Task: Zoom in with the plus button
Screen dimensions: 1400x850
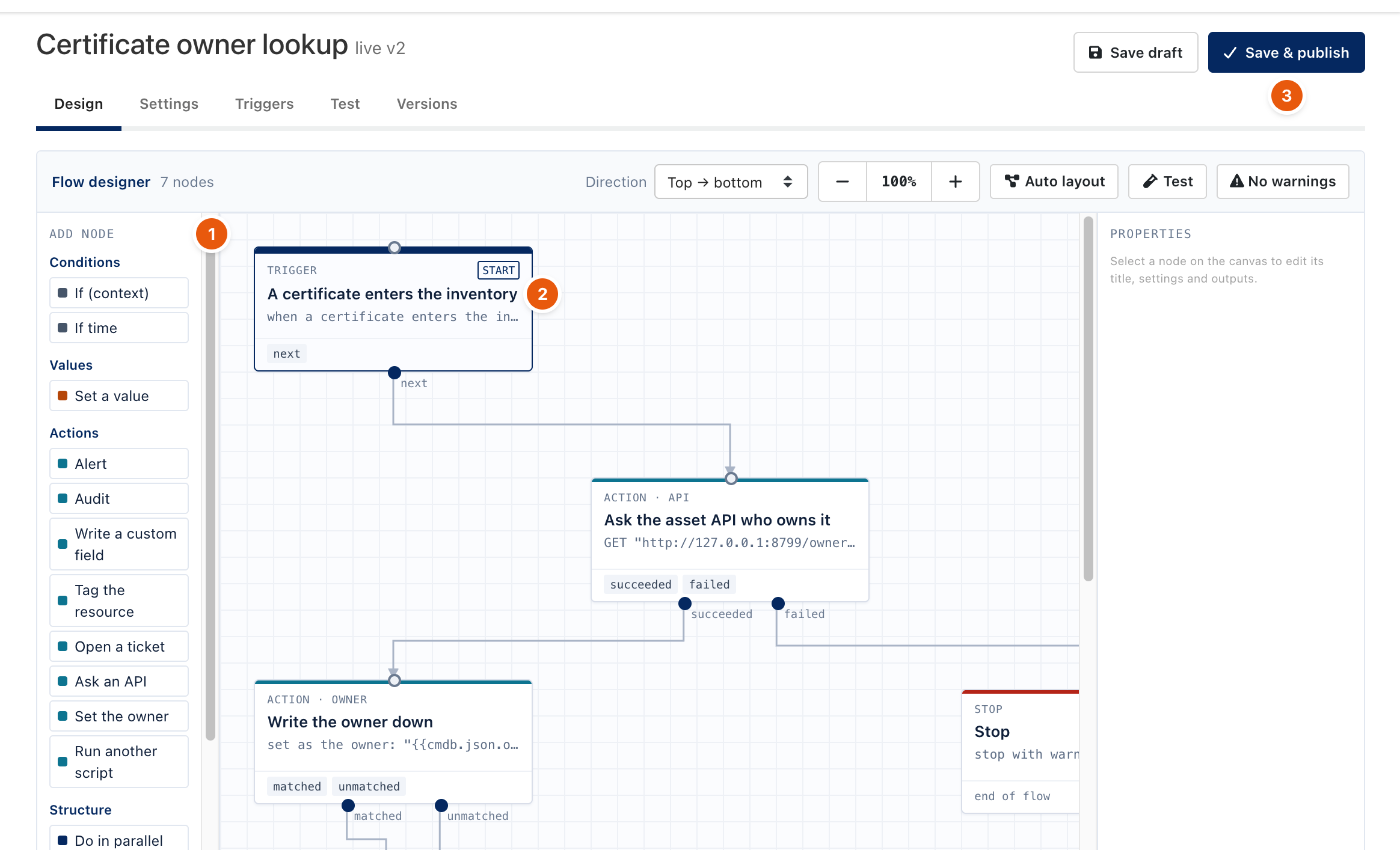Action: (955, 182)
